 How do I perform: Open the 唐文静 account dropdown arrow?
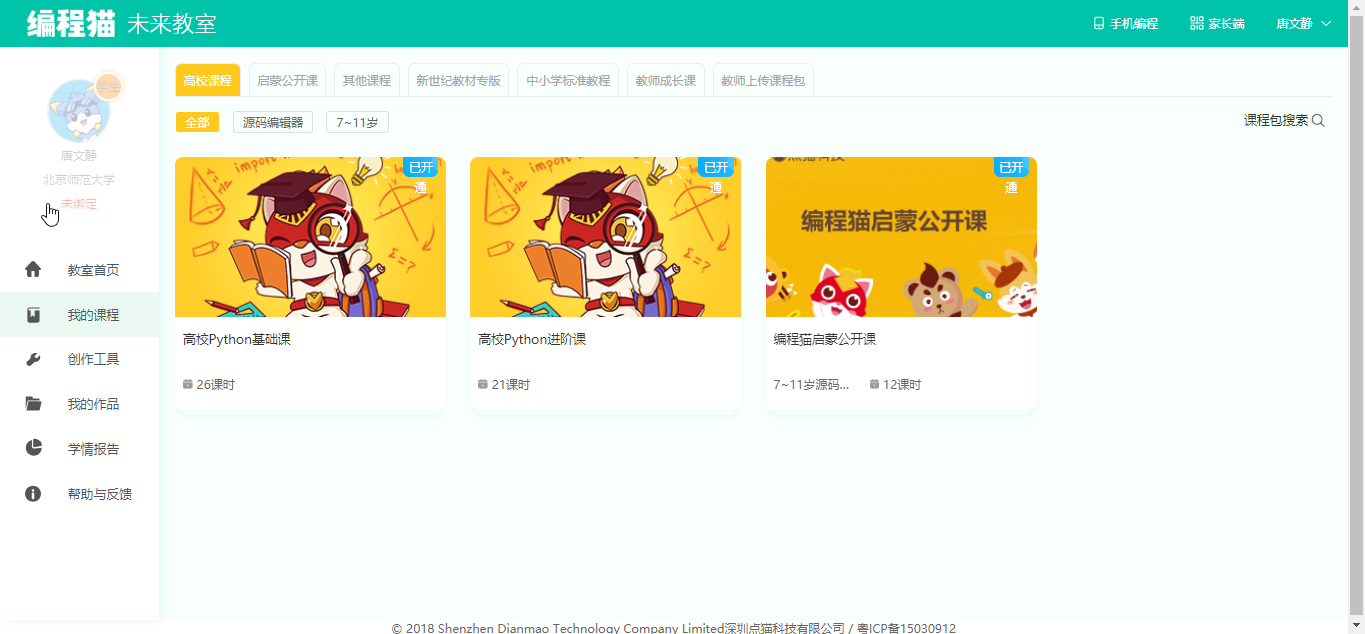coord(1326,24)
